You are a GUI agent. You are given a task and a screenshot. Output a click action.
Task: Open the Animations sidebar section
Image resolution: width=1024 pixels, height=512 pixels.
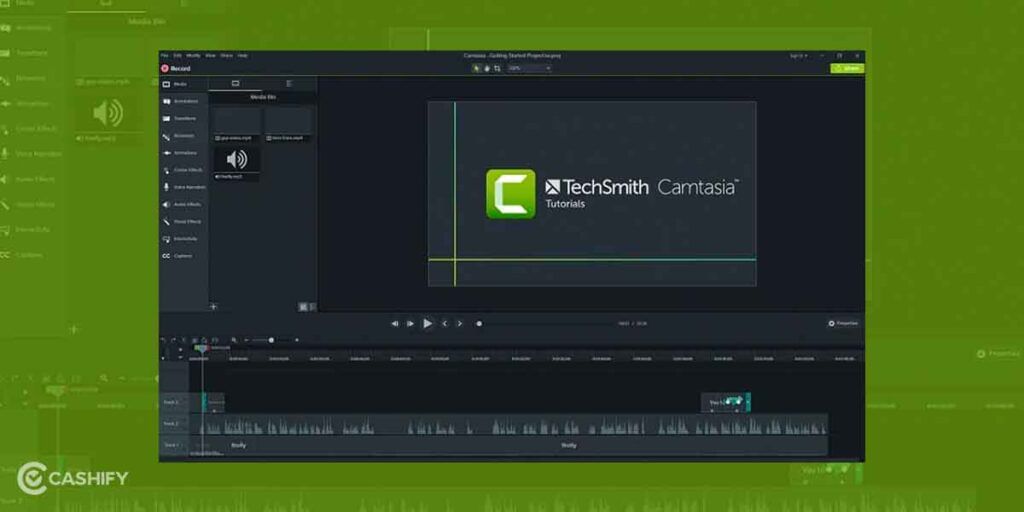(184, 153)
